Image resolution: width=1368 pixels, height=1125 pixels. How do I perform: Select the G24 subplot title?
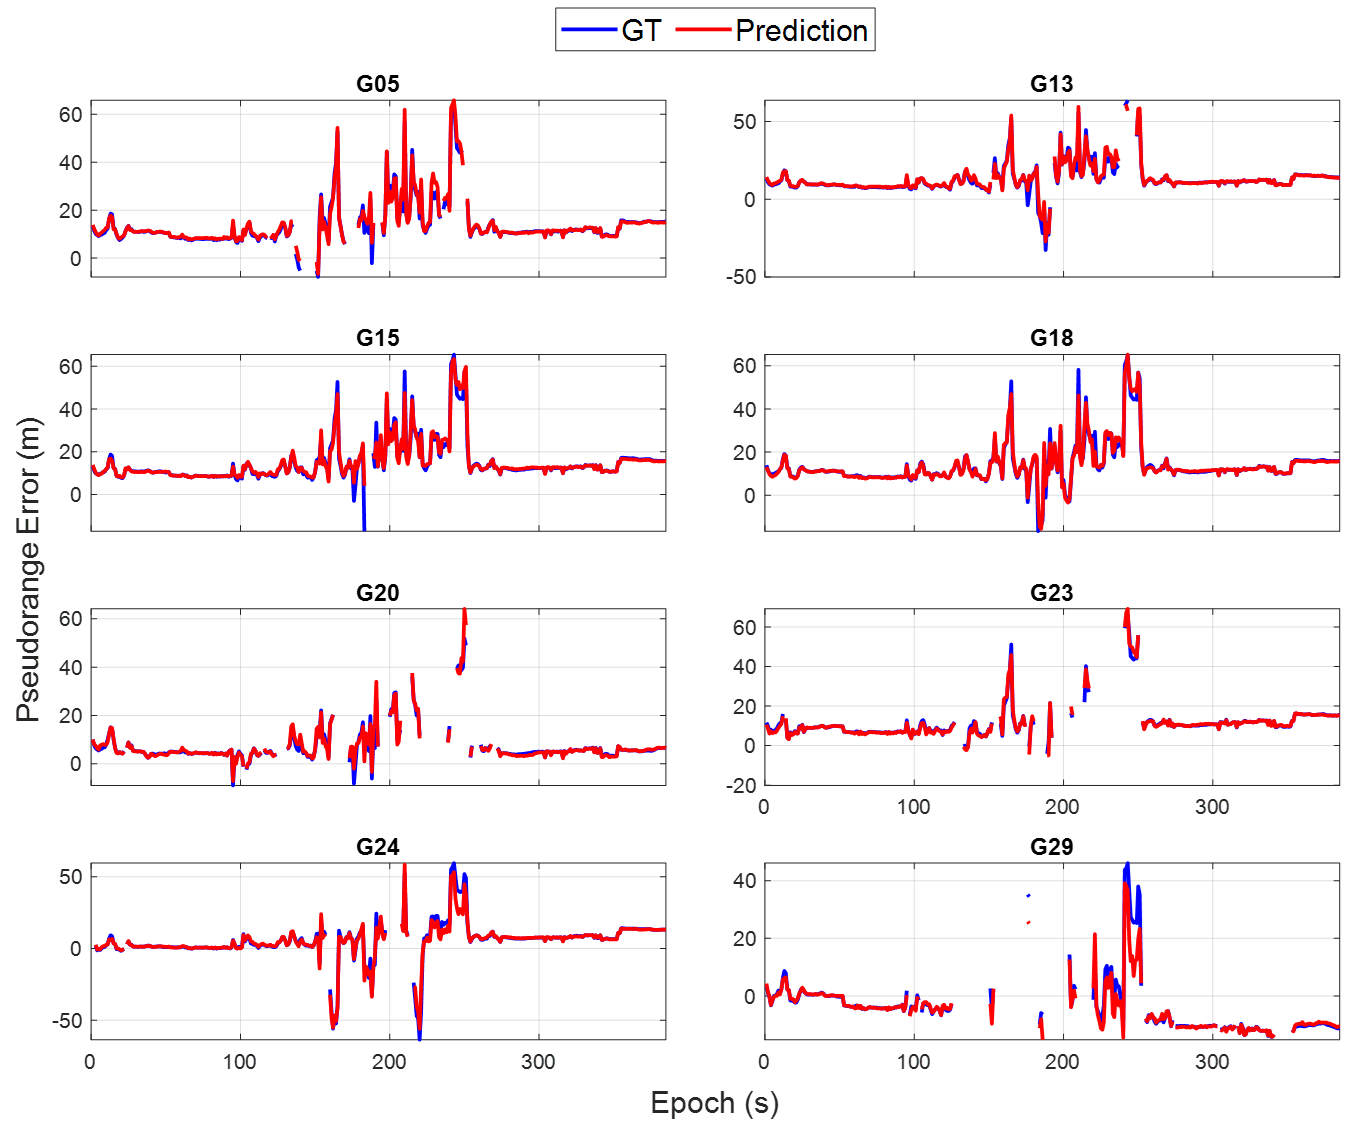(x=378, y=847)
